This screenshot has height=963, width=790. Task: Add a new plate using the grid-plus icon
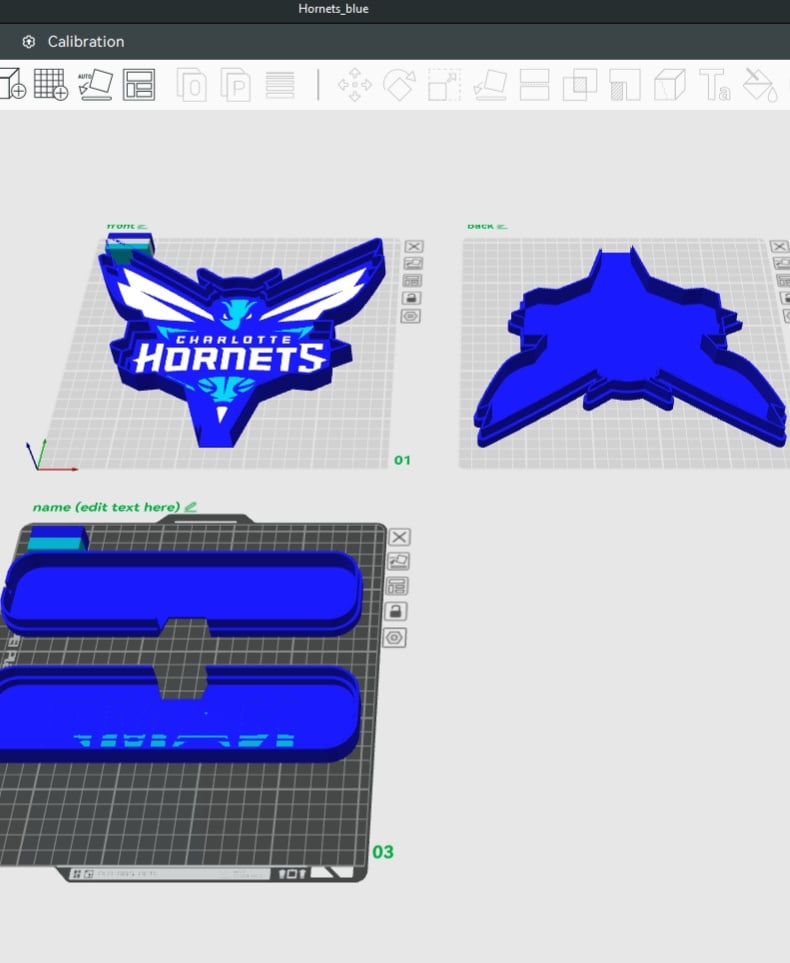click(51, 84)
